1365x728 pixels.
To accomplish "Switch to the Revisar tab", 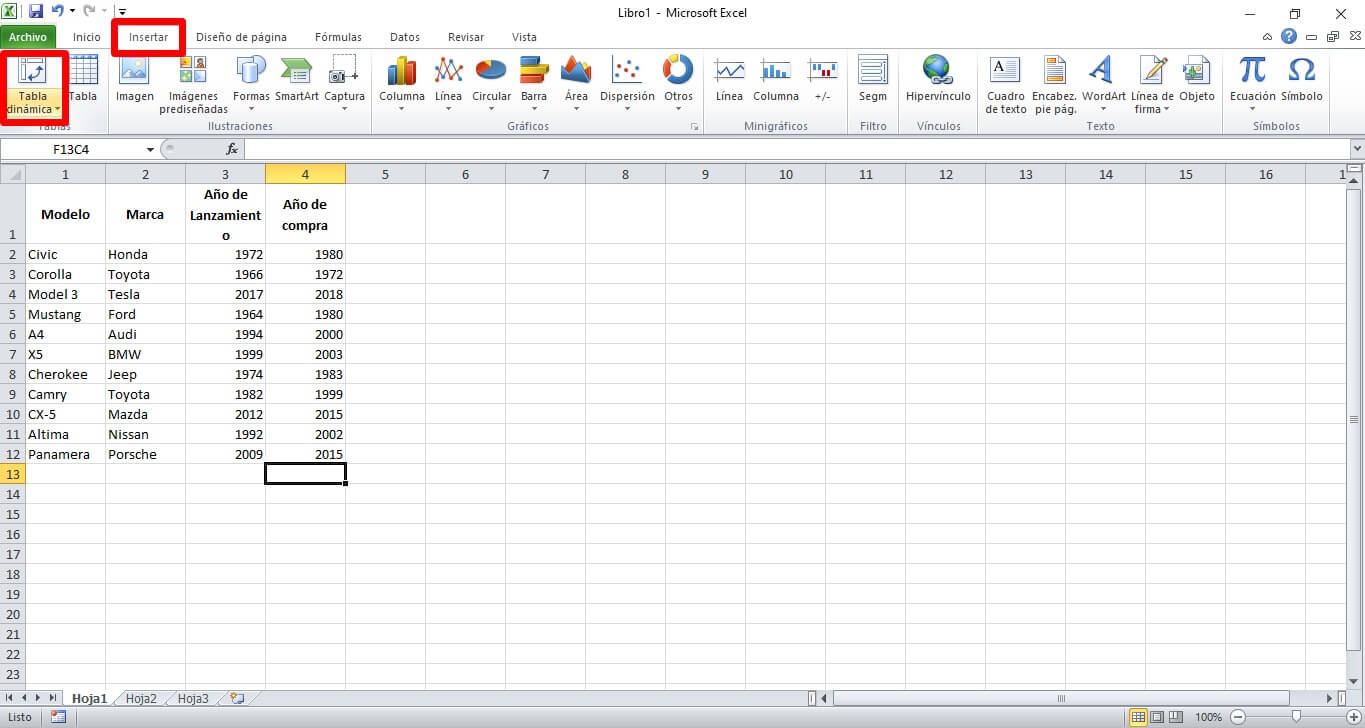I will tap(466, 37).
